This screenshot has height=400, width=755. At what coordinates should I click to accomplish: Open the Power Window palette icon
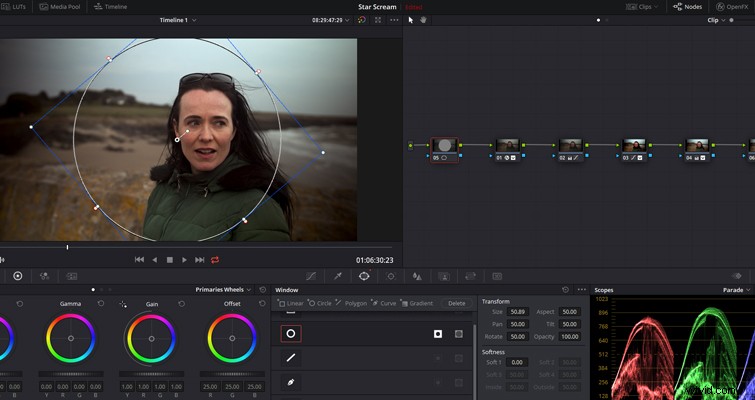(x=364, y=276)
